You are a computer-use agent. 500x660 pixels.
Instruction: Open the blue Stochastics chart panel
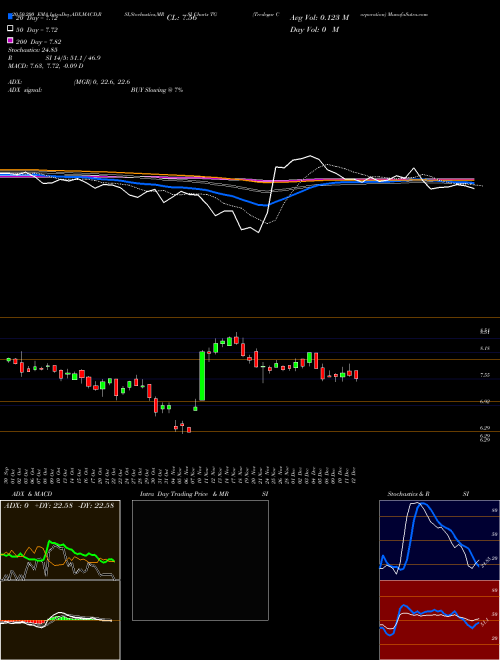click(439, 540)
